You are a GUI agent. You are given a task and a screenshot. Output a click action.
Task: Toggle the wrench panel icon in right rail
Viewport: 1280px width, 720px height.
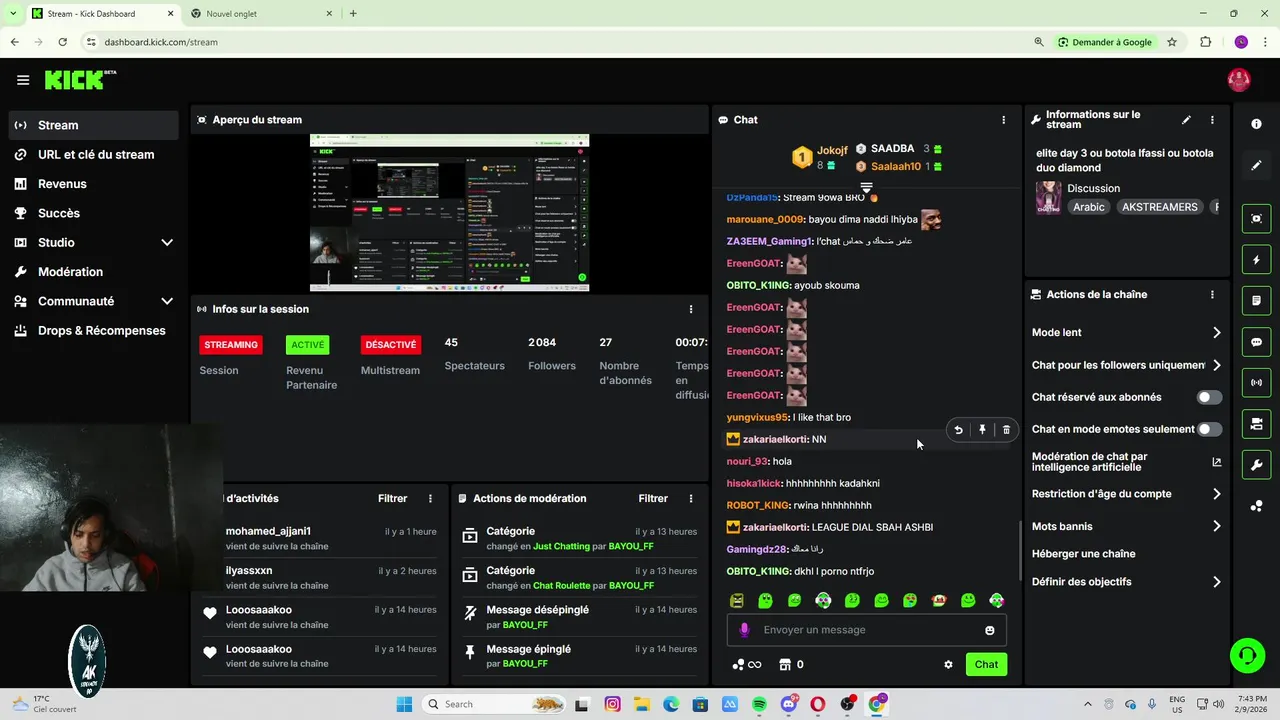1256,465
